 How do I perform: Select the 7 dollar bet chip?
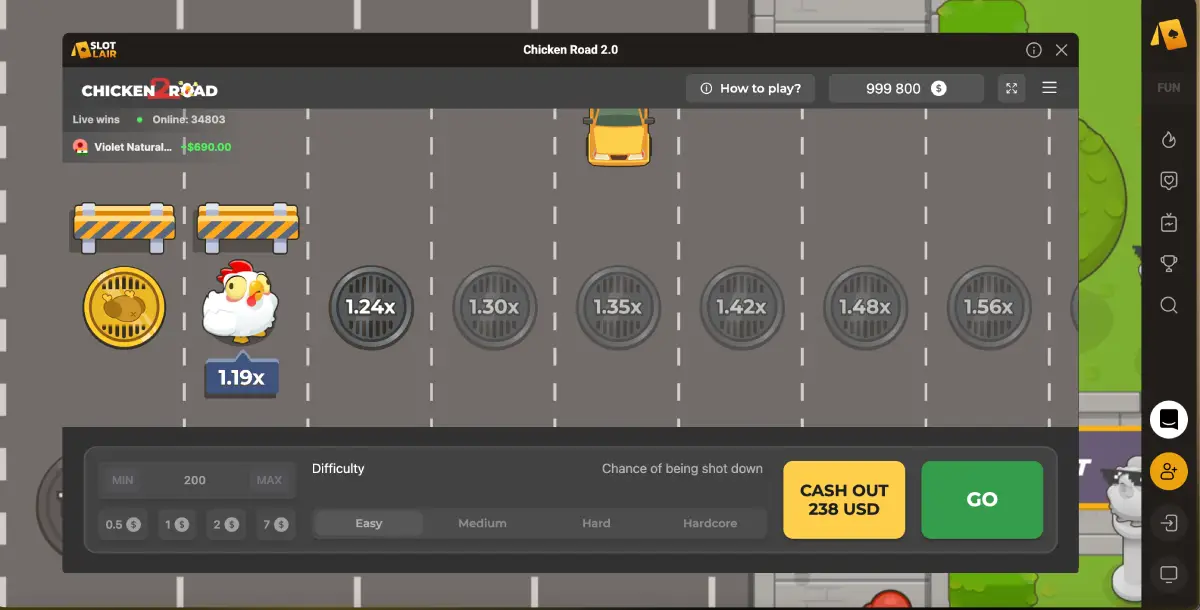click(276, 523)
